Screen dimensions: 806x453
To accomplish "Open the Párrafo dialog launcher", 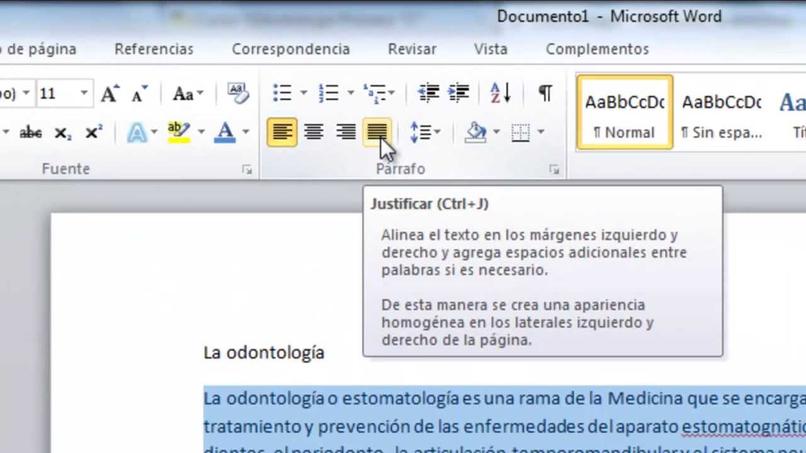I will (x=554, y=169).
